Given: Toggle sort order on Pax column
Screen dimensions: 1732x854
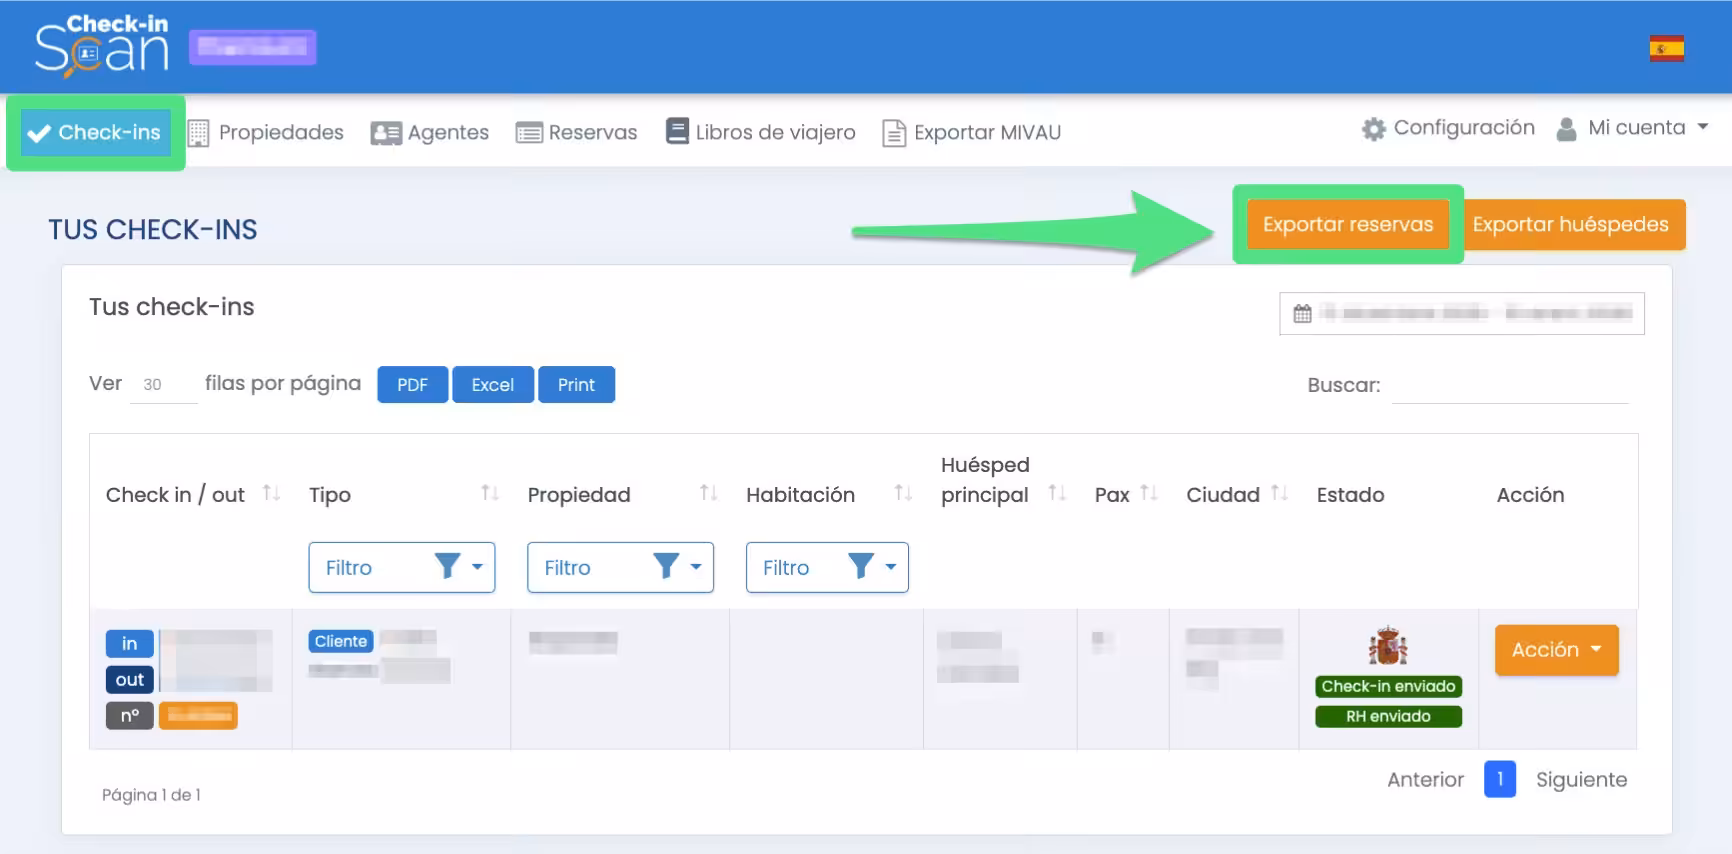Looking at the screenshot, I should [x=1149, y=493].
